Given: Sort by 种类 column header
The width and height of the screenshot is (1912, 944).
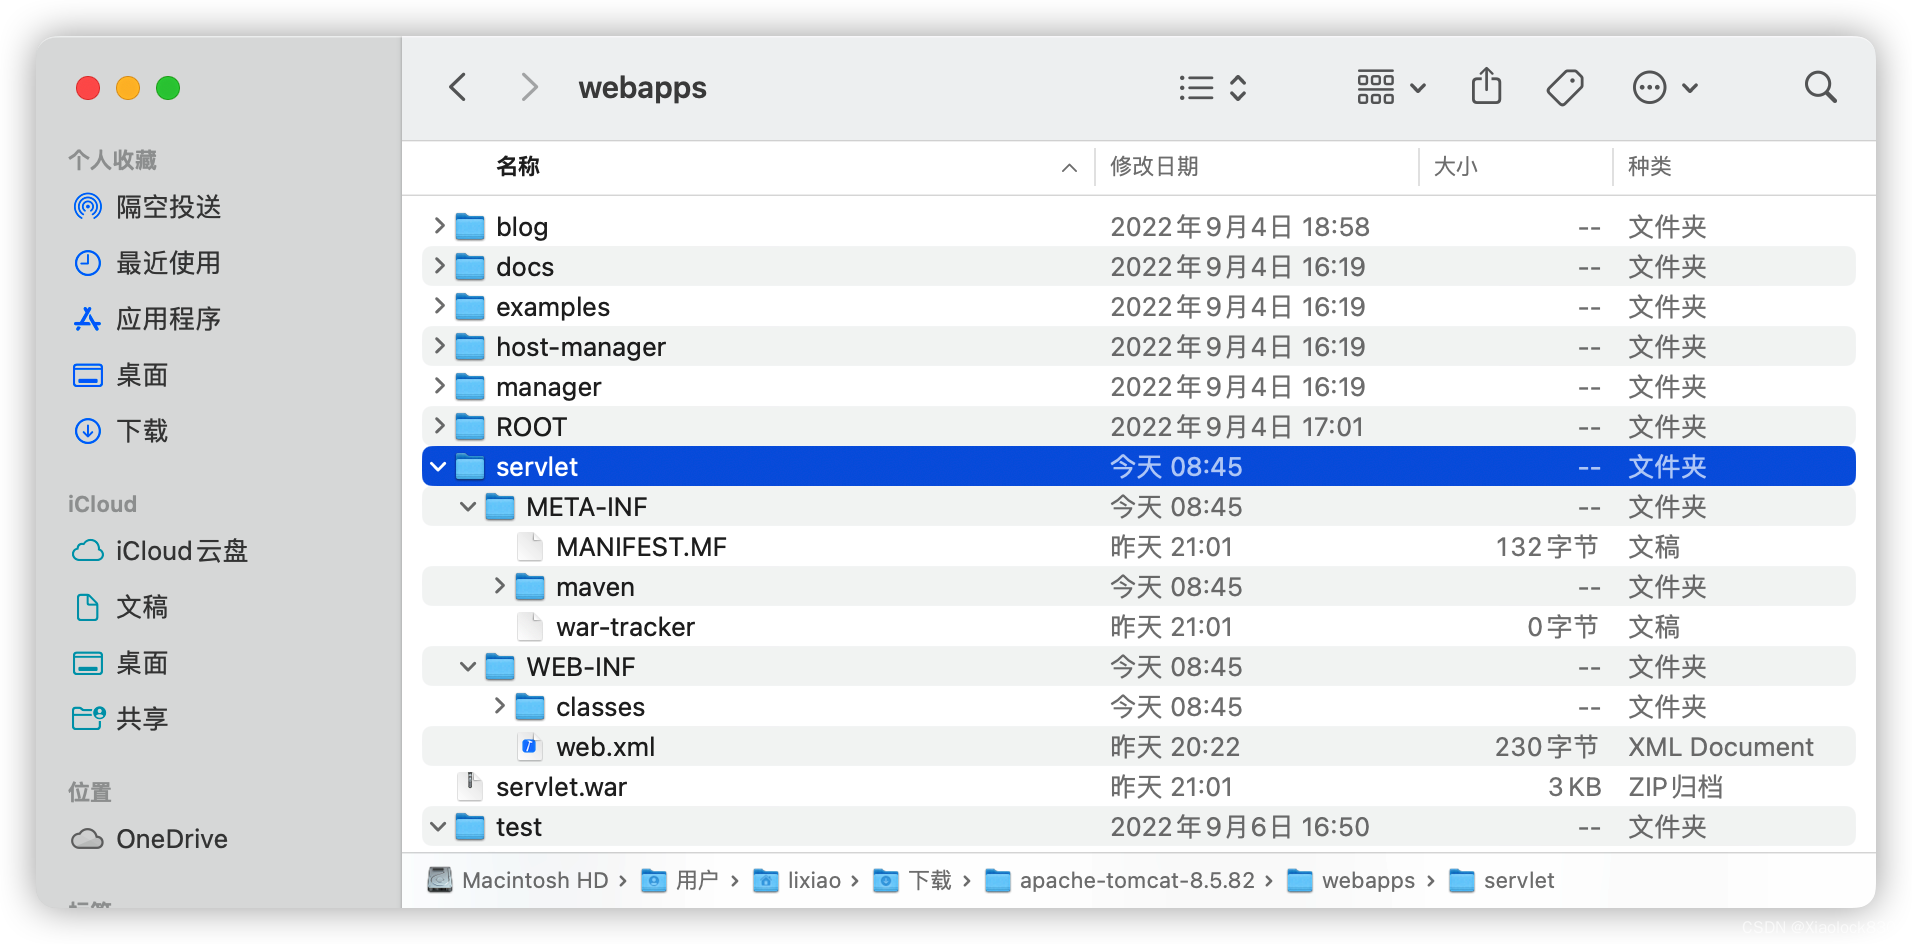Looking at the screenshot, I should point(1649,167).
